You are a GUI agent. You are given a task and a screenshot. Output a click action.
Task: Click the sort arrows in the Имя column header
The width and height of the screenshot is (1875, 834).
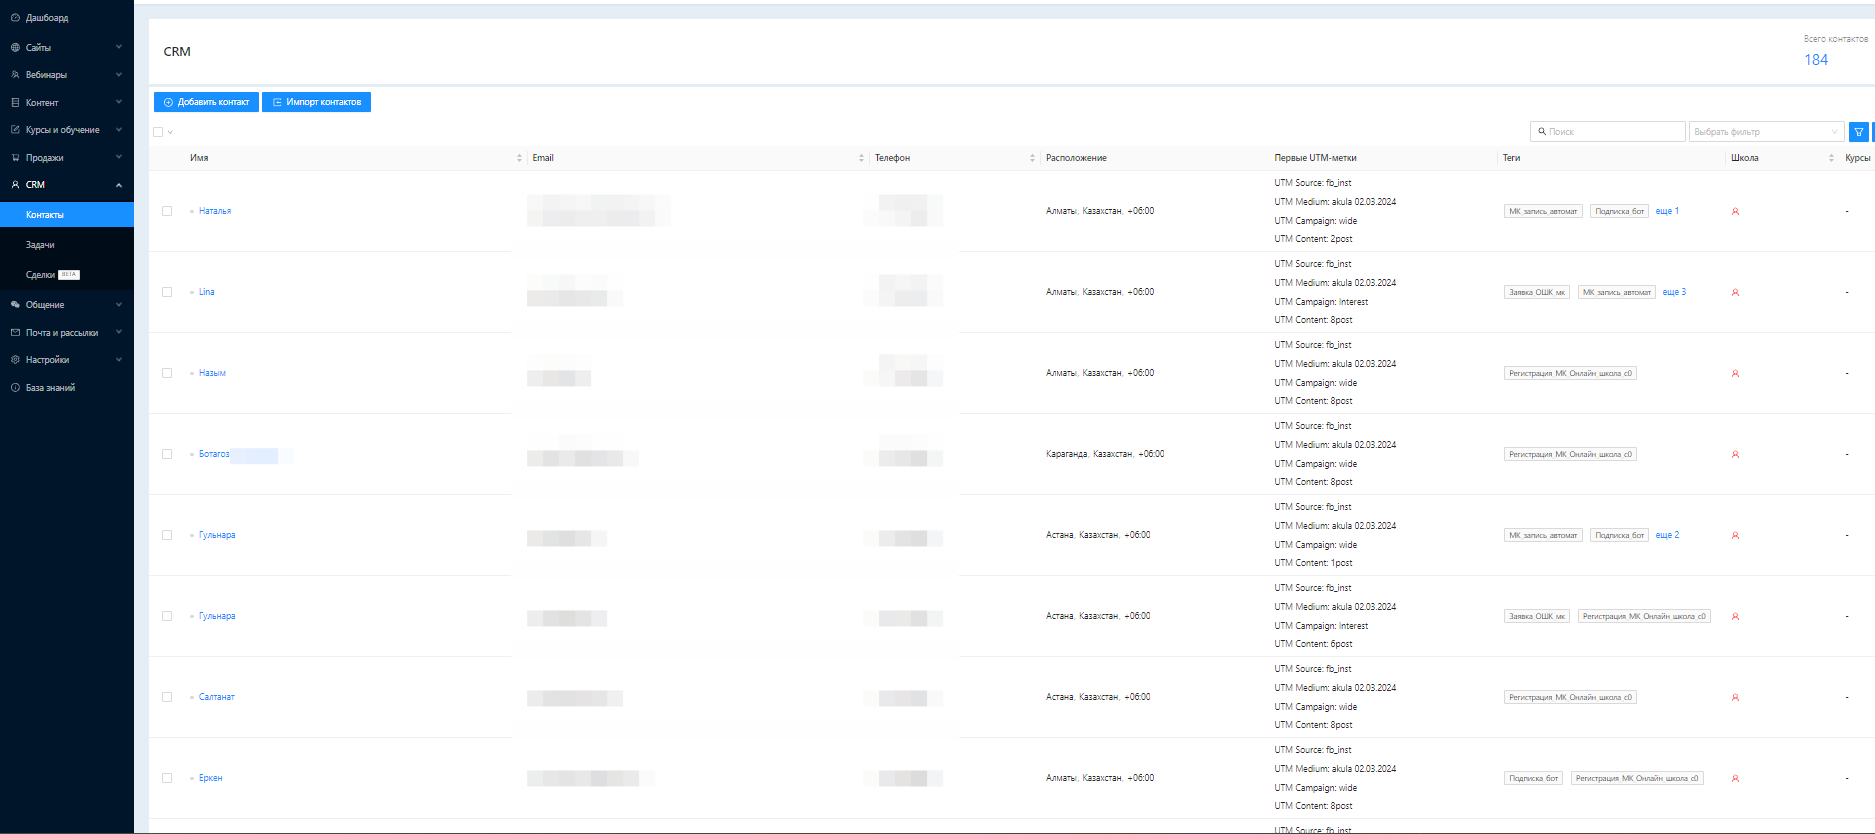coord(519,158)
